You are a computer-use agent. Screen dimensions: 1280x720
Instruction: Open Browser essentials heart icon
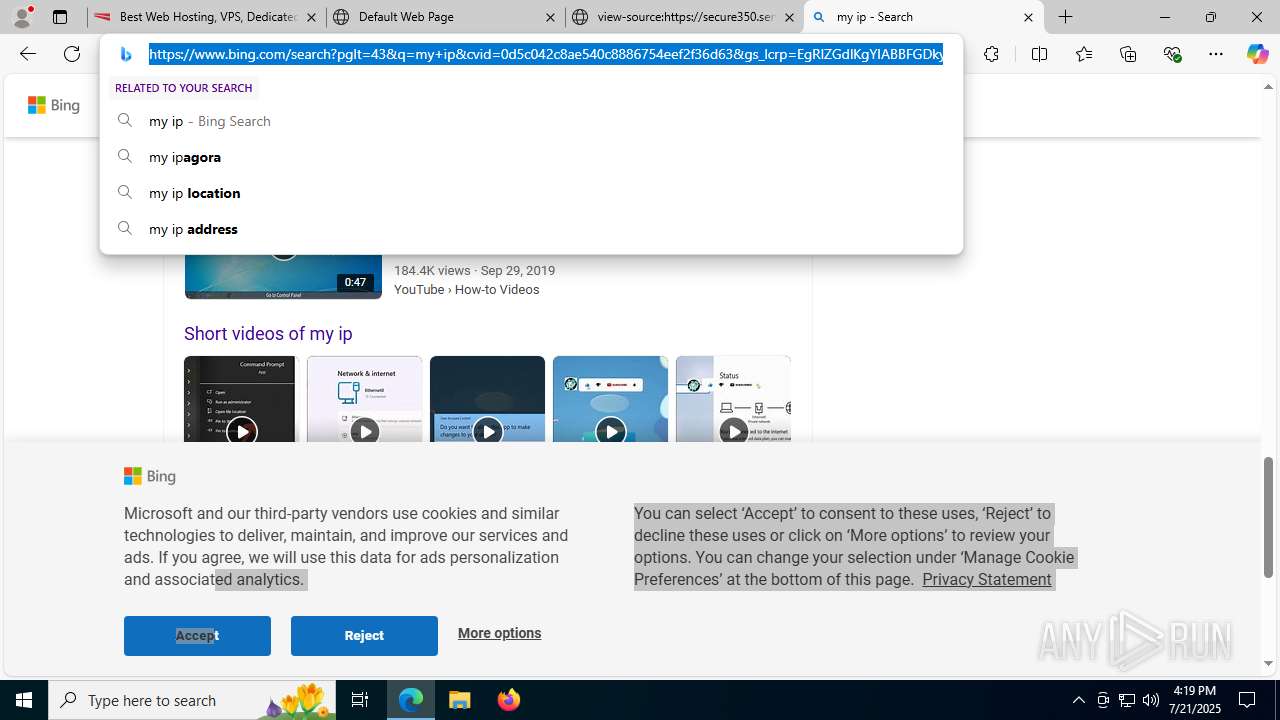pos(1172,54)
